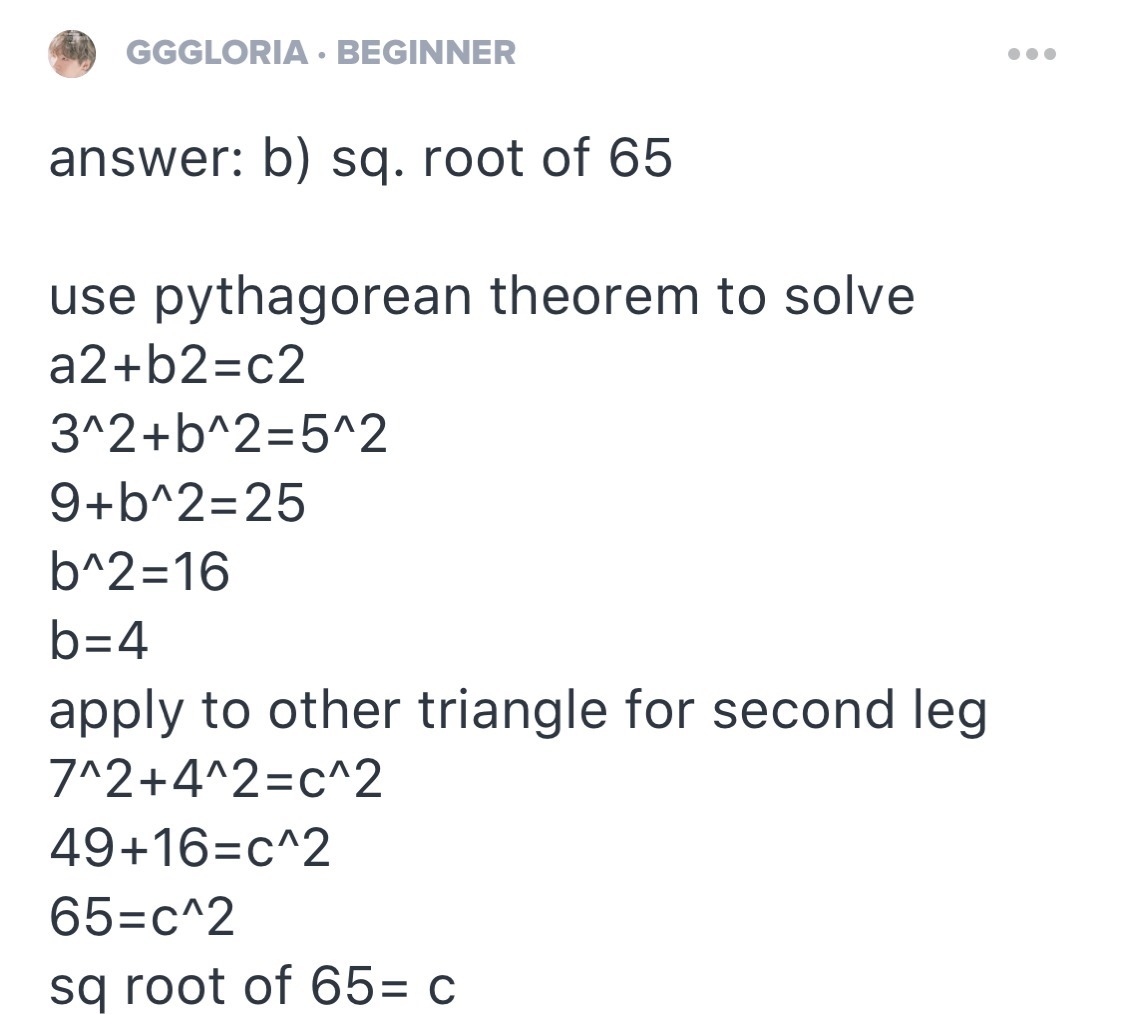Click the '9+b^2=25' equation line
1122x1014 pixels.
177,504
